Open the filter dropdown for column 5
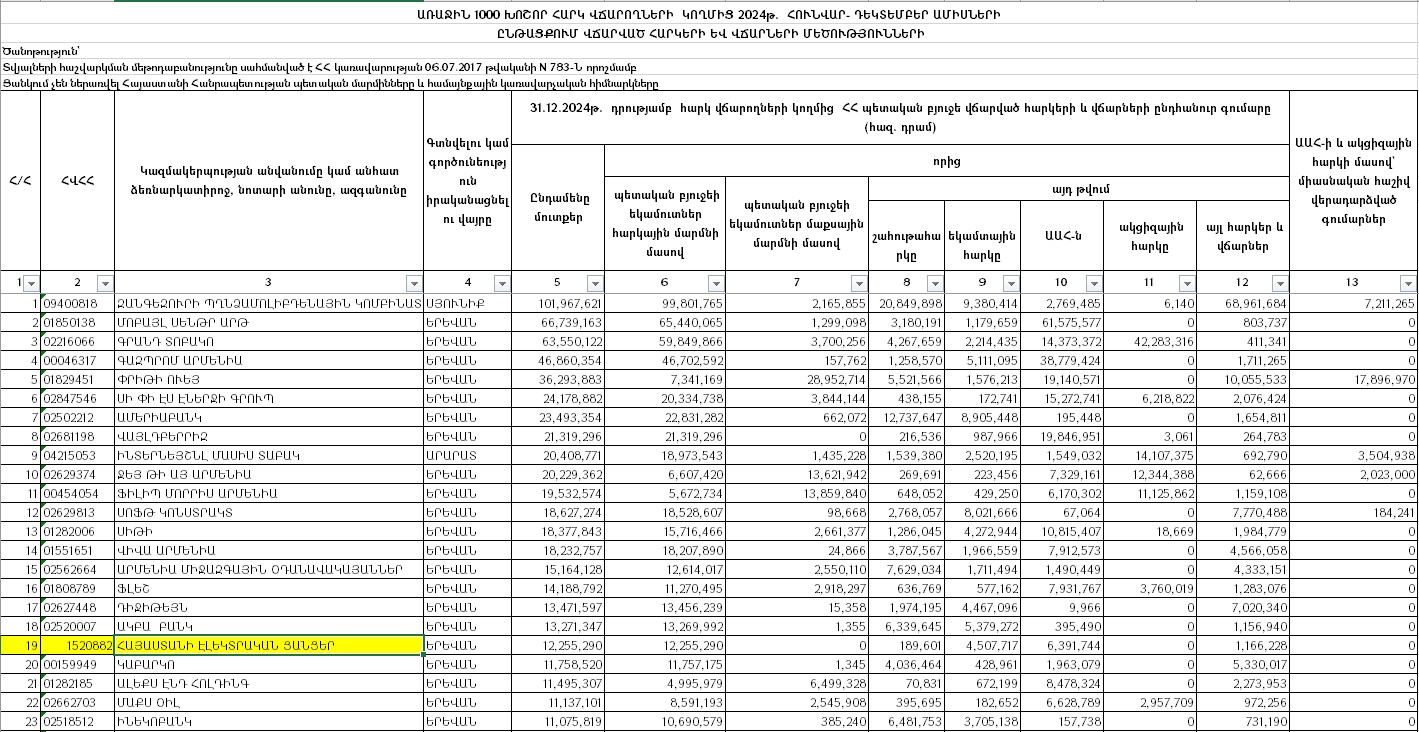 tap(594, 283)
